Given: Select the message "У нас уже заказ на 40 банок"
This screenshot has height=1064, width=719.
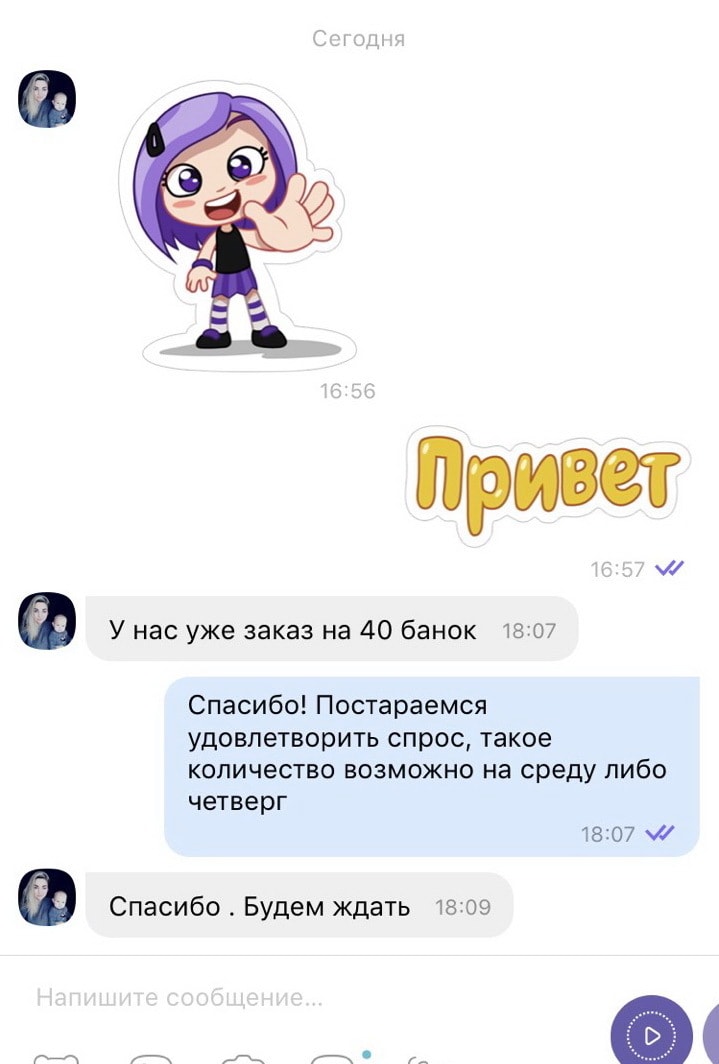Looking at the screenshot, I should click(332, 629).
